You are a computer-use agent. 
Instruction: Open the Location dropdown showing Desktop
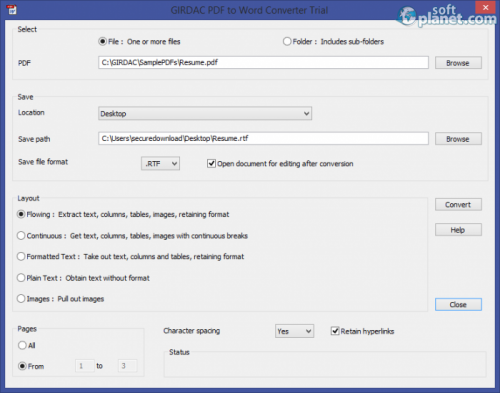click(205, 114)
